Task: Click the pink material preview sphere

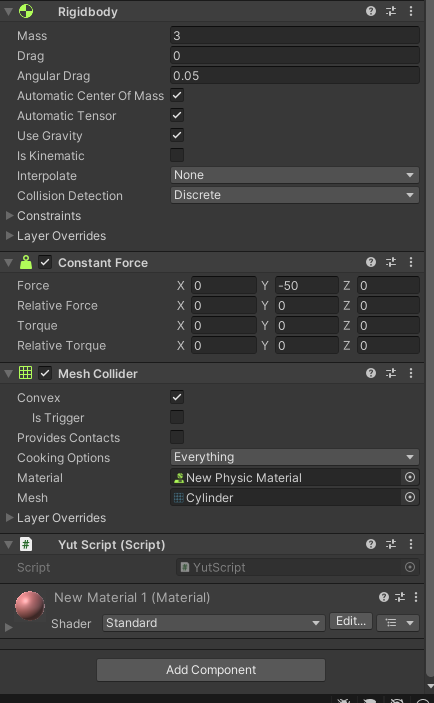Action: coord(30,605)
